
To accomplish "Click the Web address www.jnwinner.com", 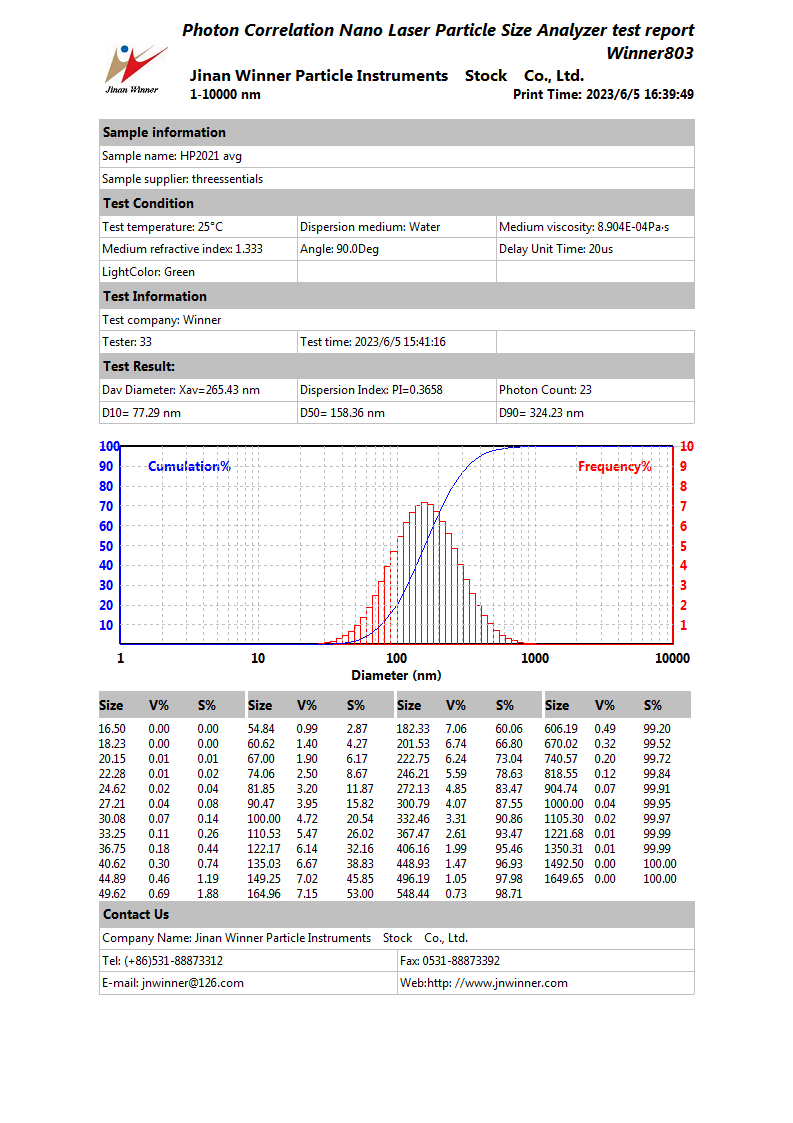I will 483,983.
